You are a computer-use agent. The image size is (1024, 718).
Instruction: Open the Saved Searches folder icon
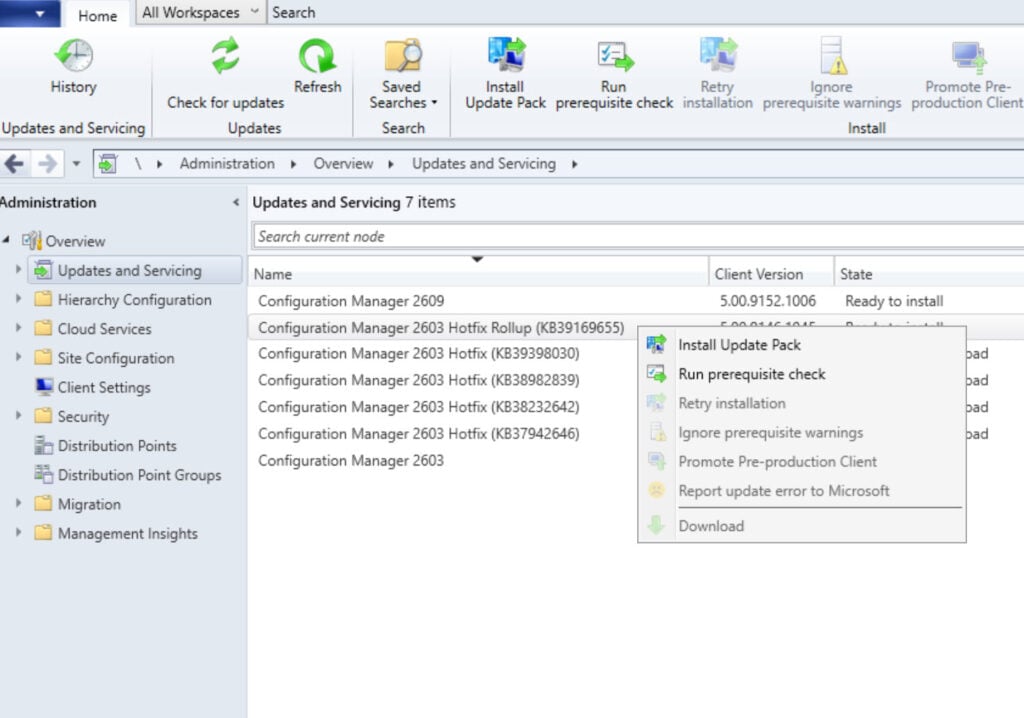tap(402, 56)
